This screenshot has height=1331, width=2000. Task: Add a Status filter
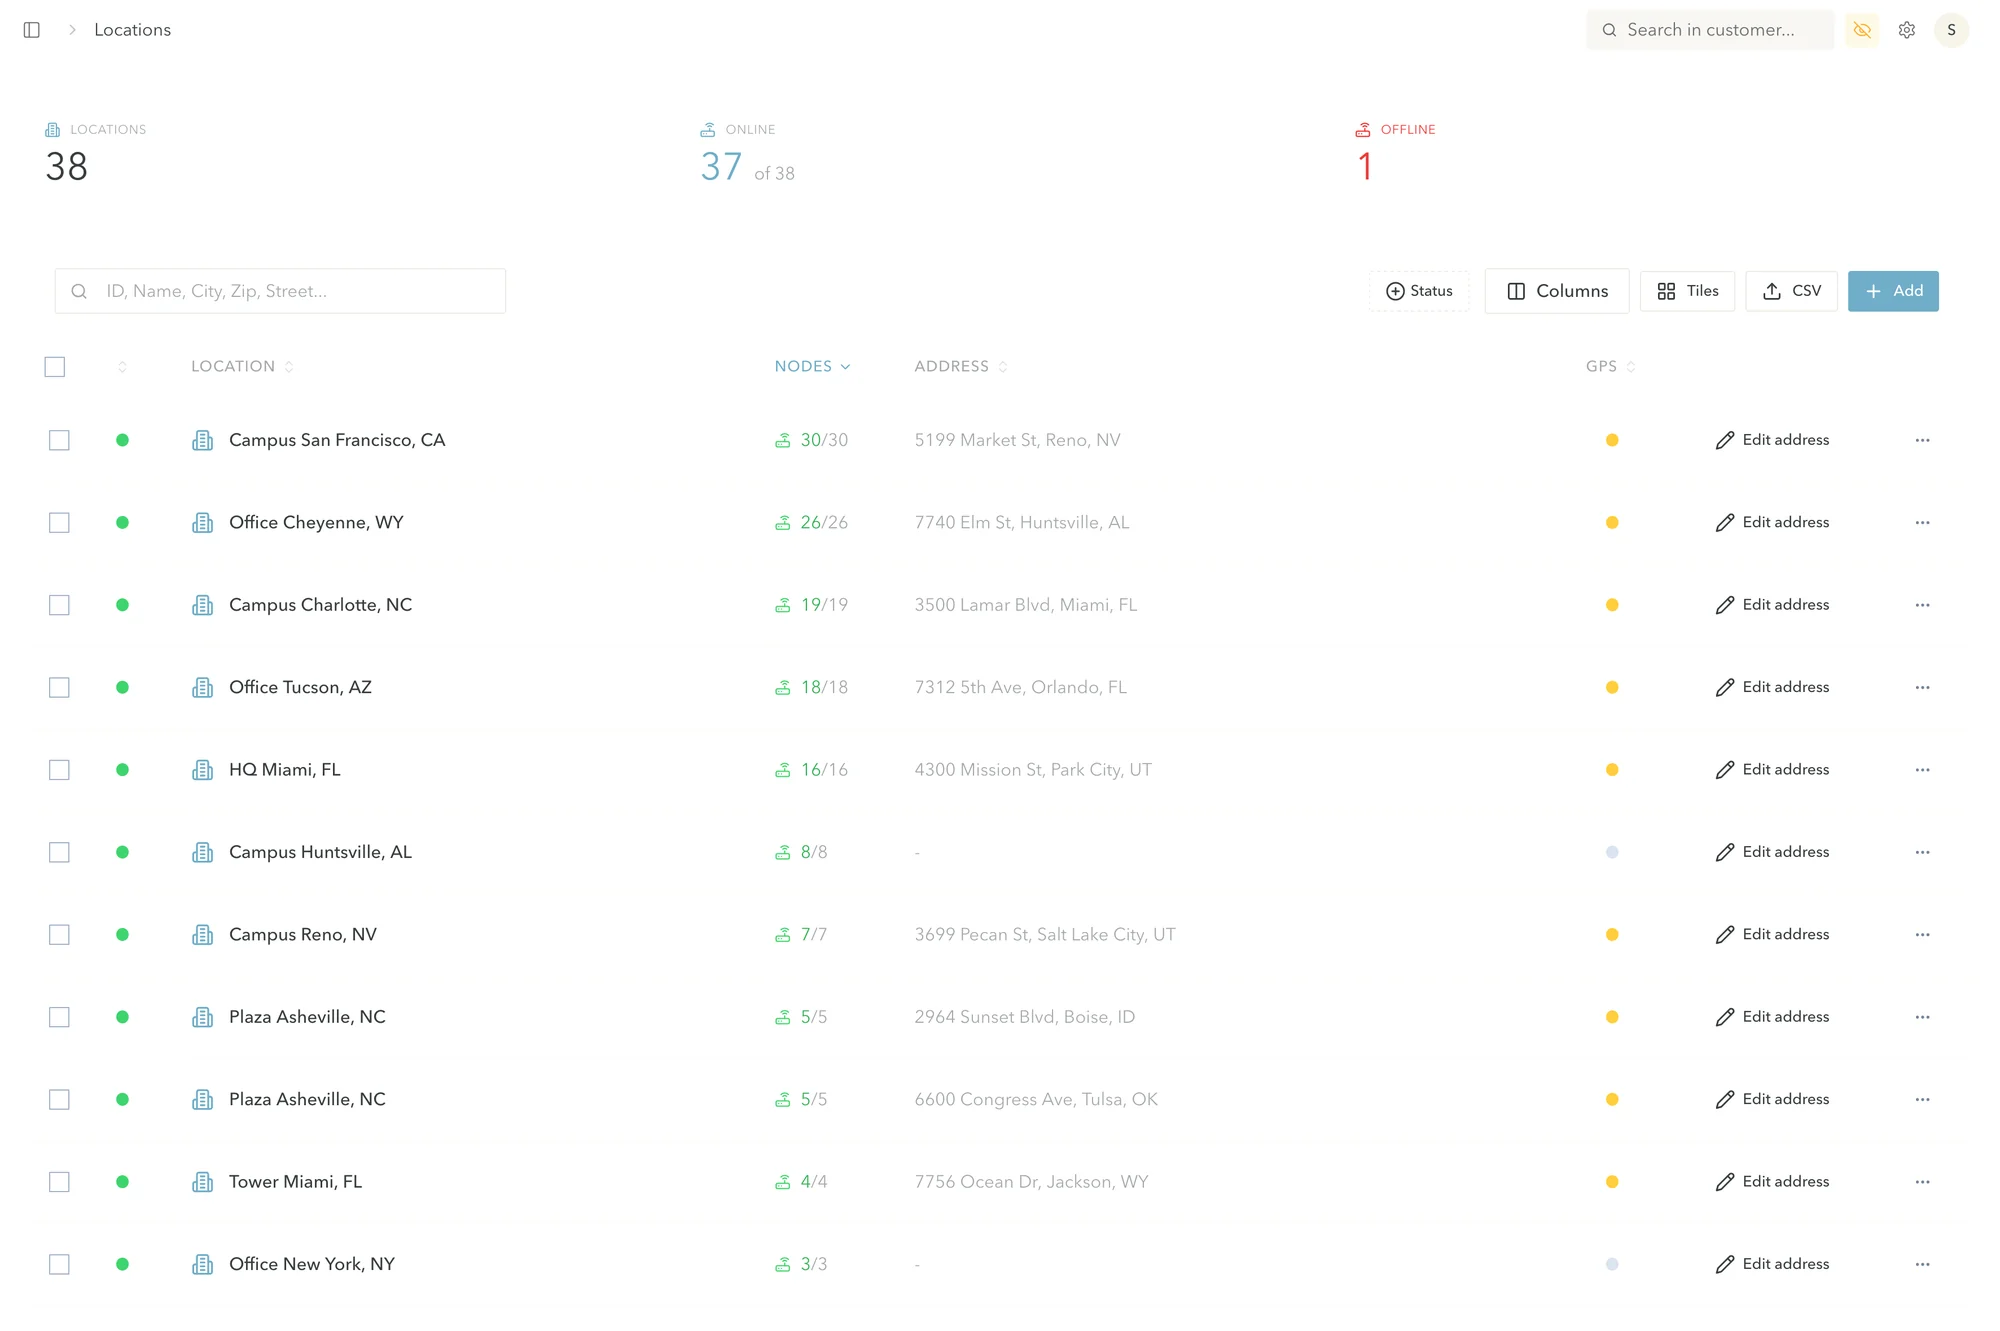1419,291
